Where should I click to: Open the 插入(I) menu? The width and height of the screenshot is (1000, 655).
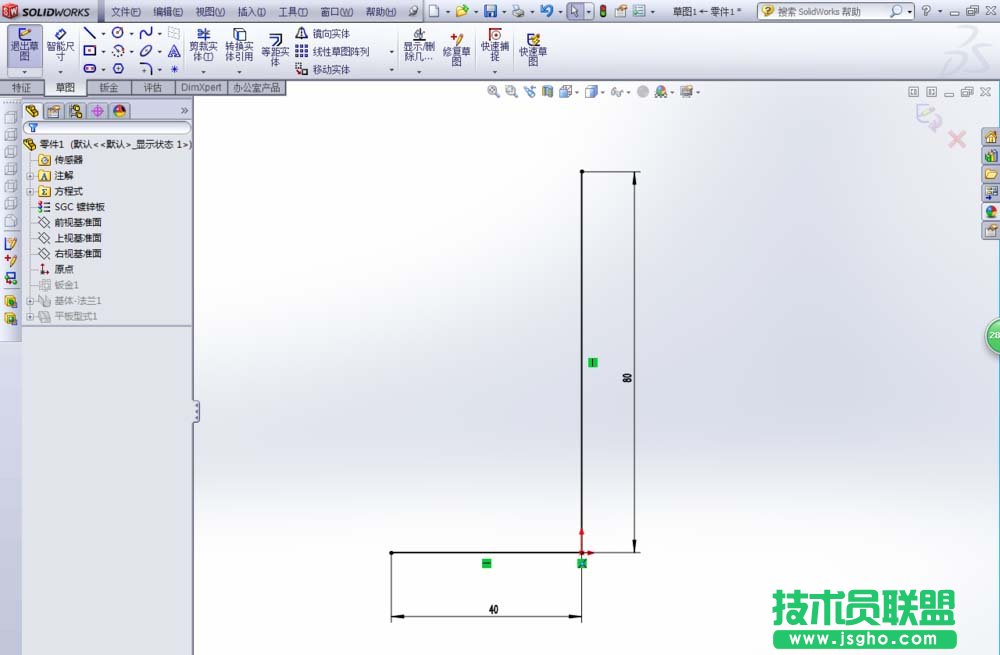pos(251,11)
